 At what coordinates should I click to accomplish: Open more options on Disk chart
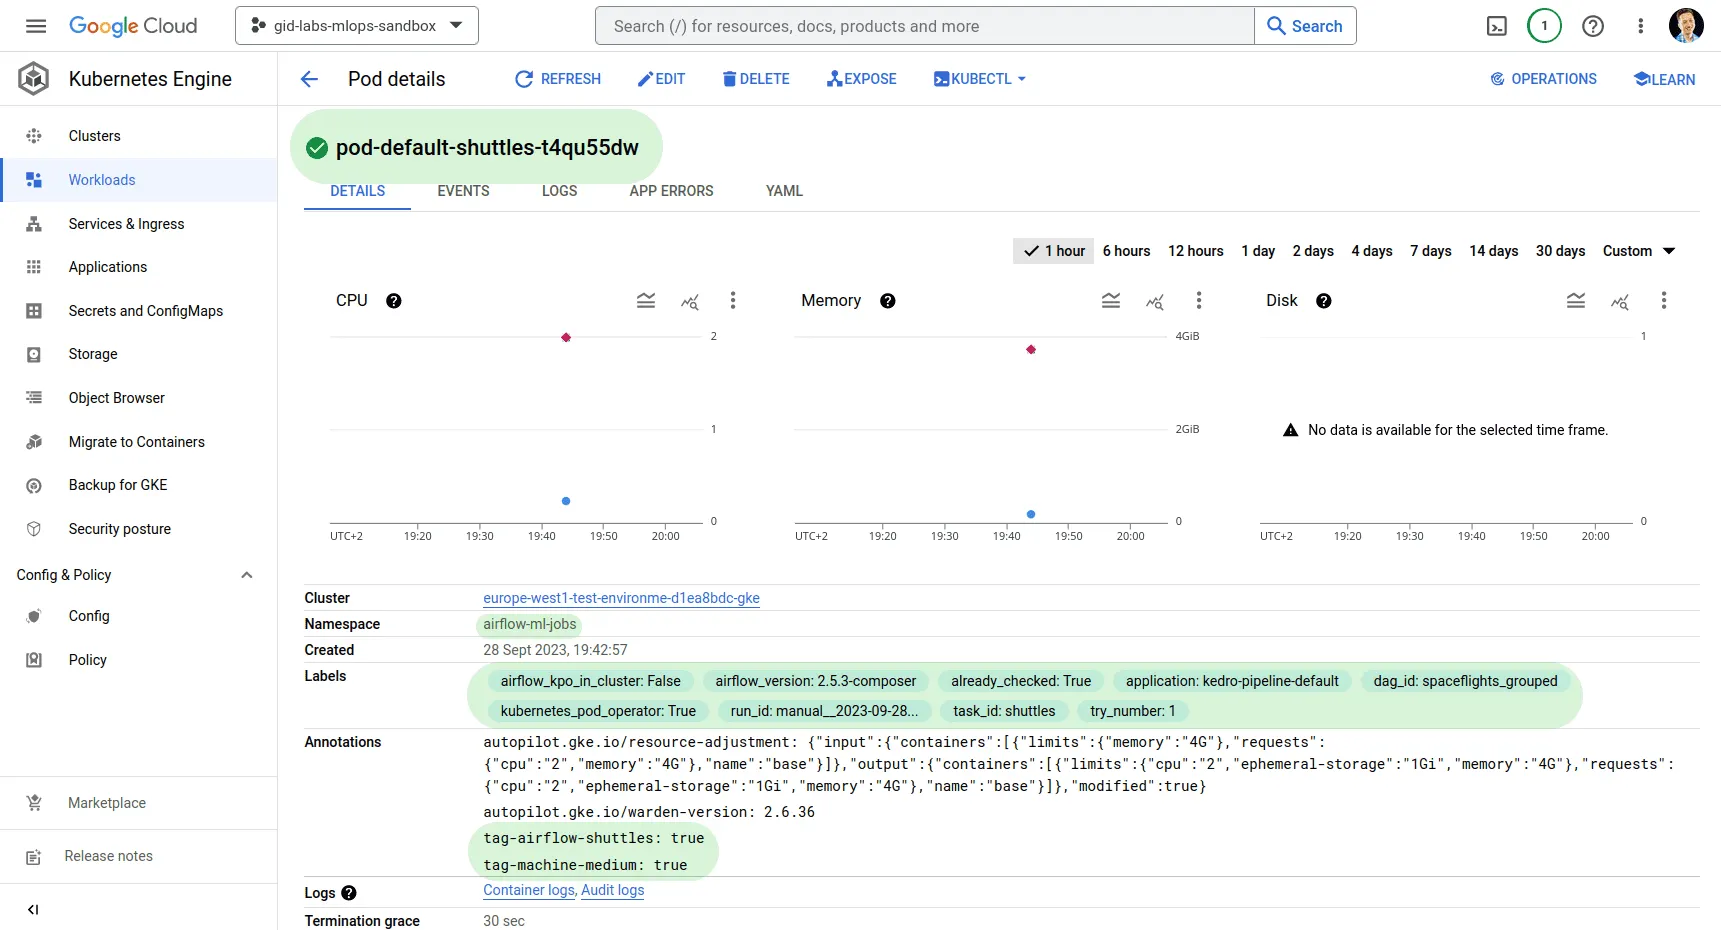[1663, 301]
